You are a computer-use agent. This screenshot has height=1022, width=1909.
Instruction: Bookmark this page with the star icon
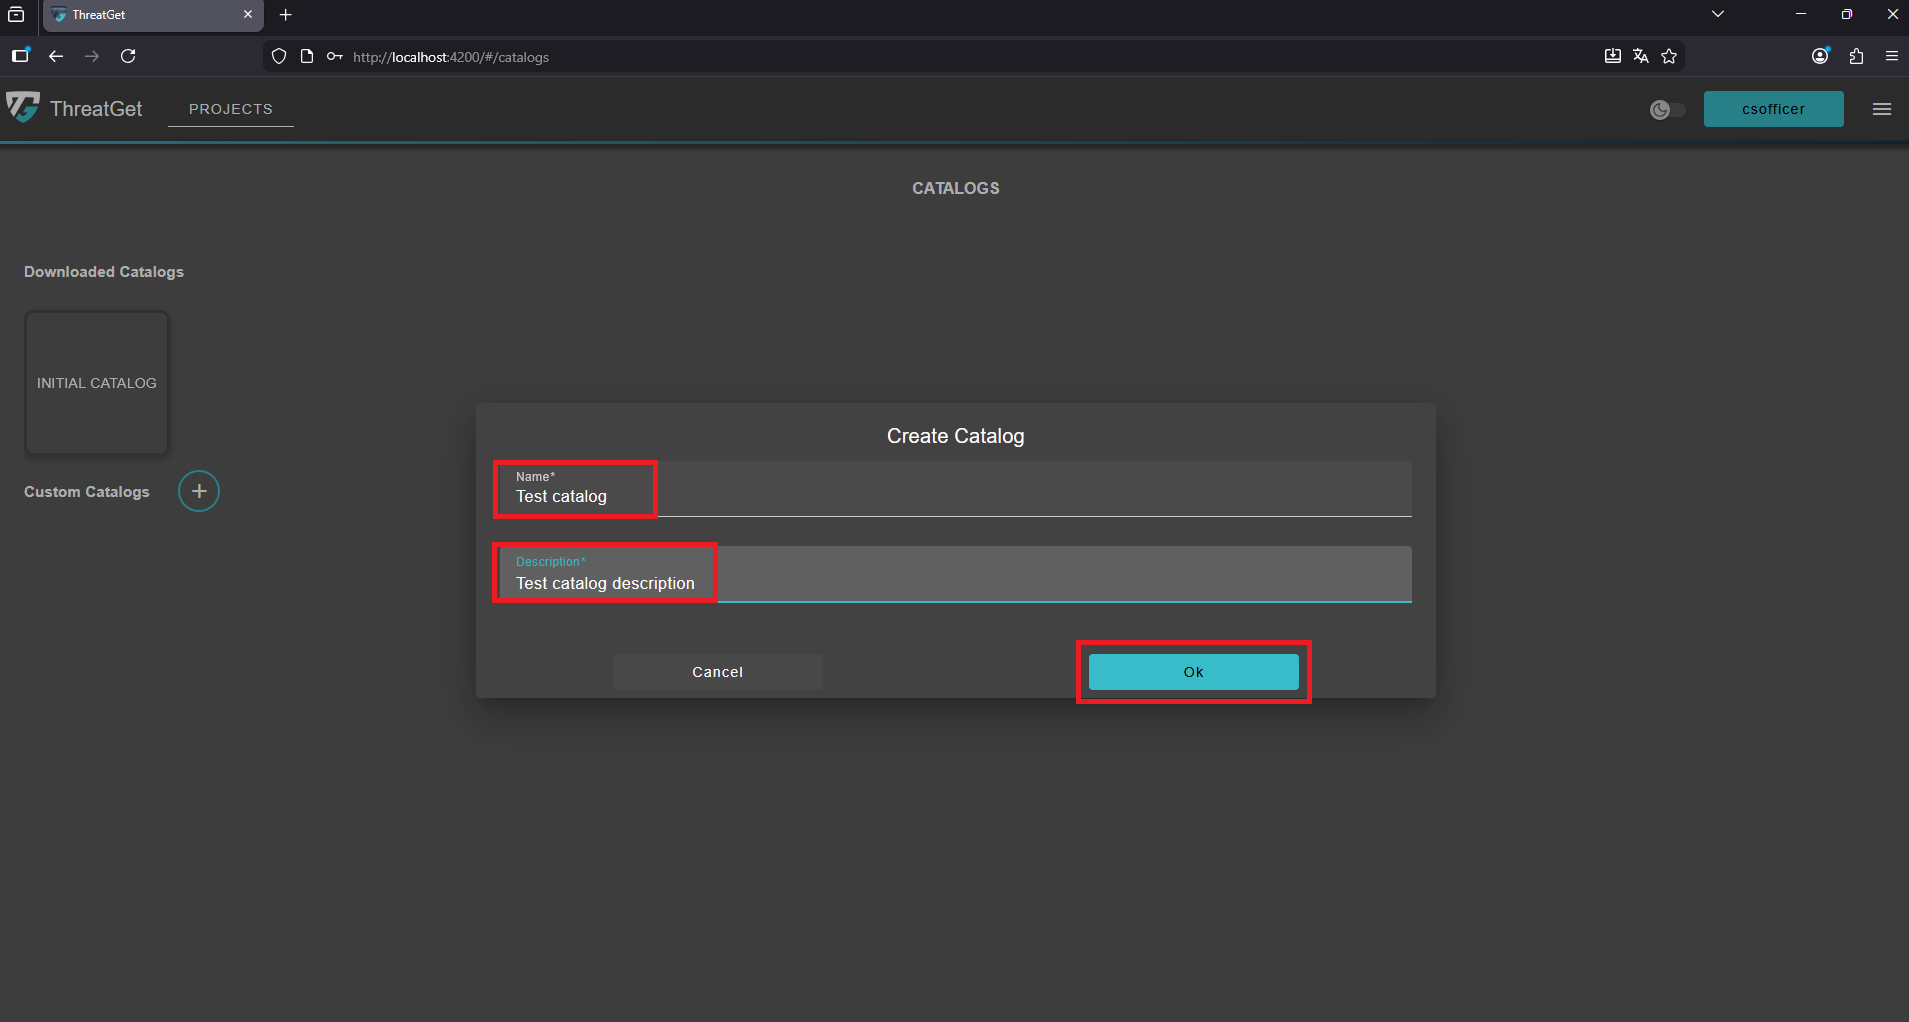[1668, 56]
